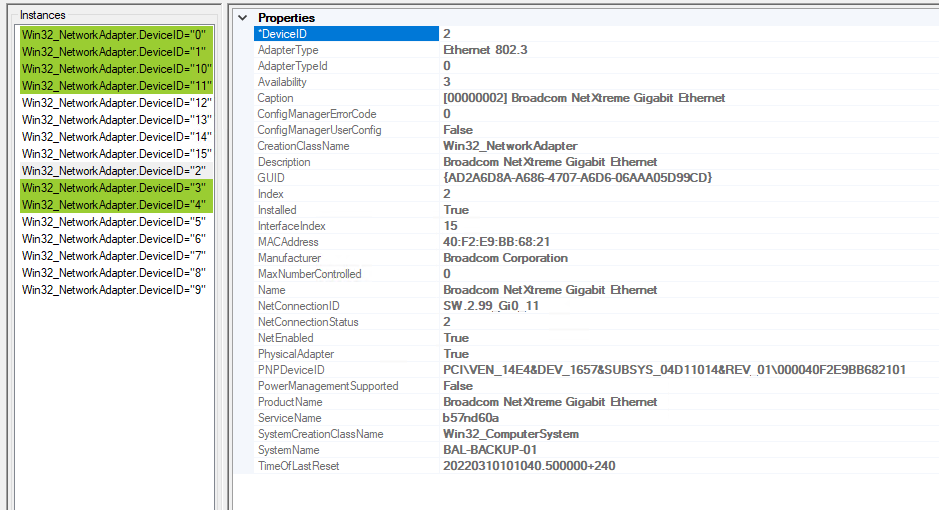Image resolution: width=939 pixels, height=510 pixels.
Task: Click the Win32_NetworkAdapter class name value
Action: coord(510,146)
